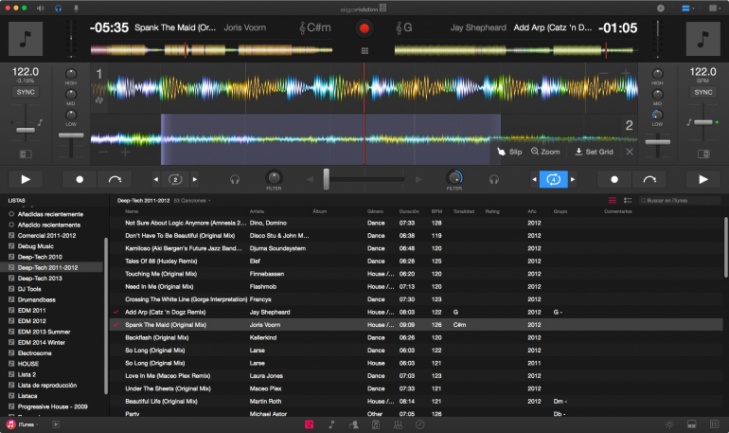Disable the active deck 2 loop of 4 beats

point(553,180)
